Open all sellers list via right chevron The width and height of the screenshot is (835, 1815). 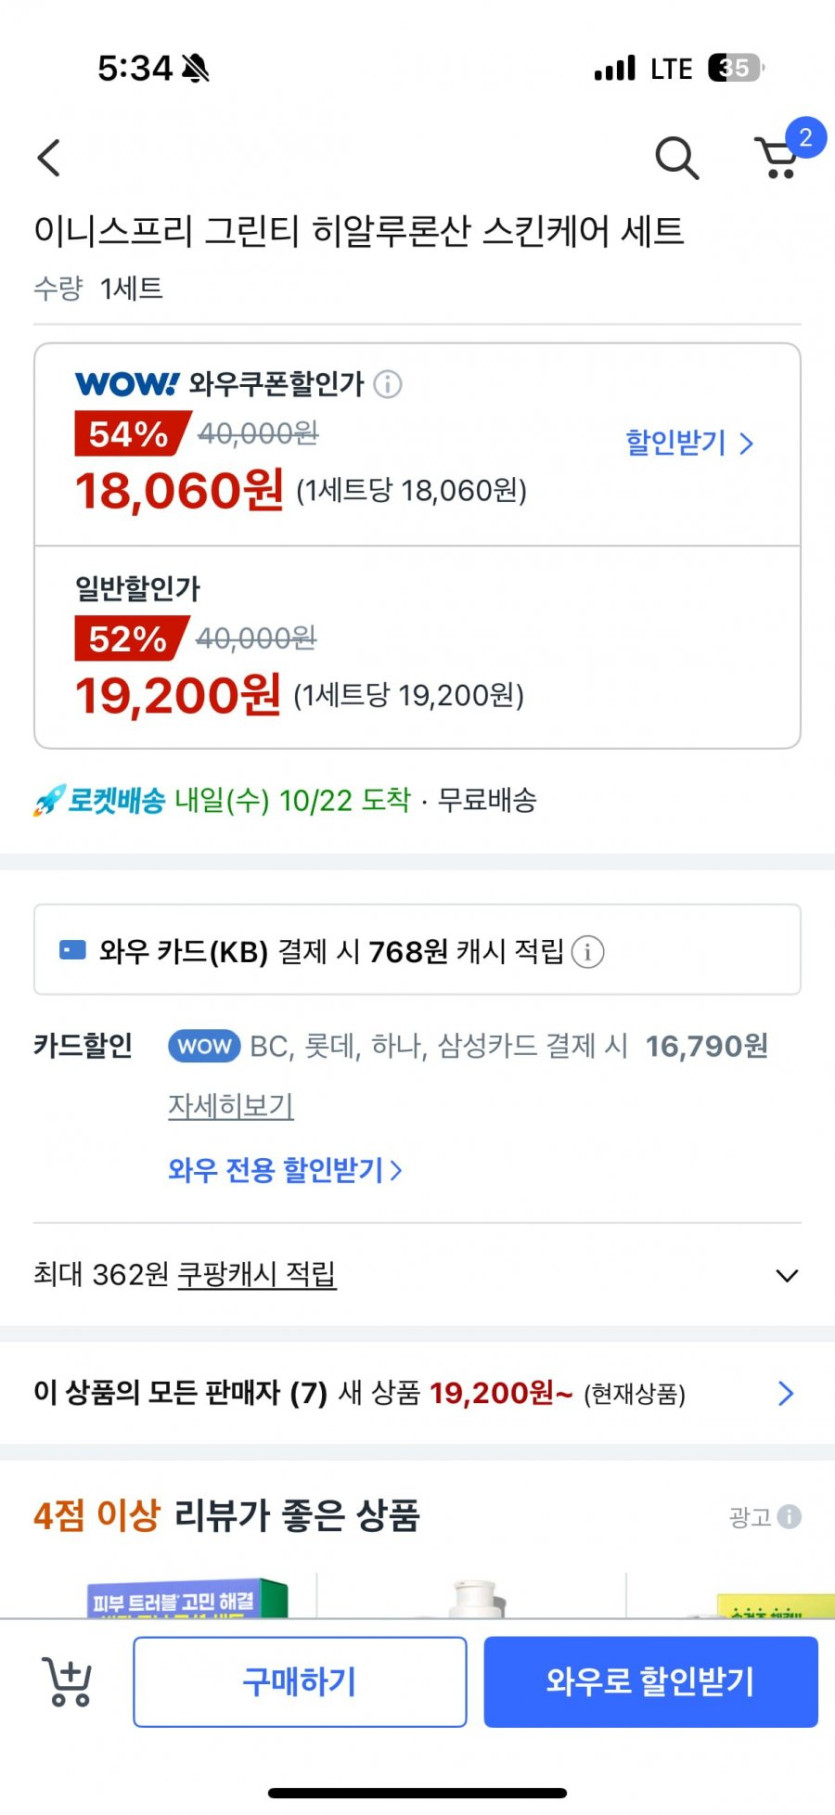coord(786,1393)
